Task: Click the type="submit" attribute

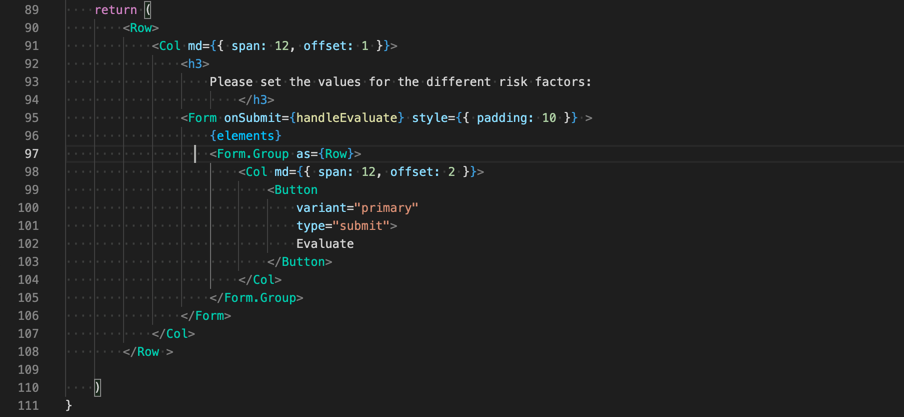Action: pos(346,226)
